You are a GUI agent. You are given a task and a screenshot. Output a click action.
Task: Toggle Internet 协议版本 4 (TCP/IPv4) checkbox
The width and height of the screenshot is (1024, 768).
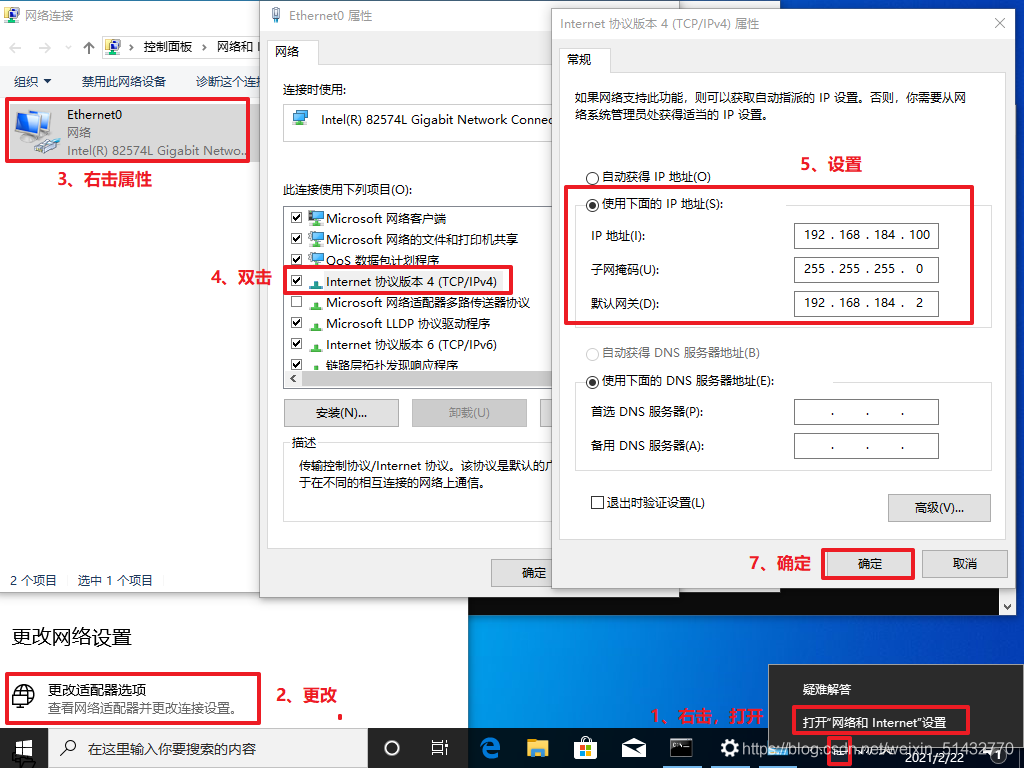[x=296, y=281]
